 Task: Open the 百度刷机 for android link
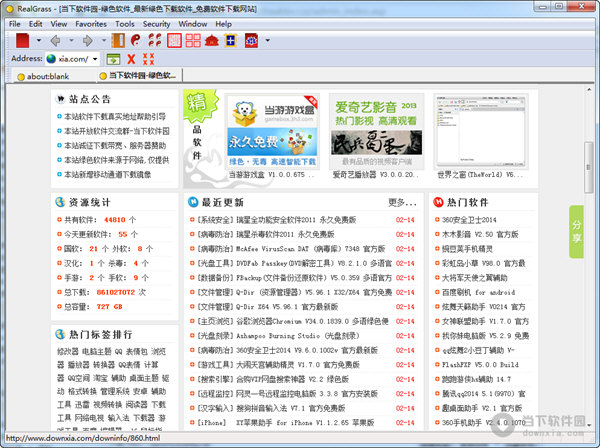[x=478, y=293]
